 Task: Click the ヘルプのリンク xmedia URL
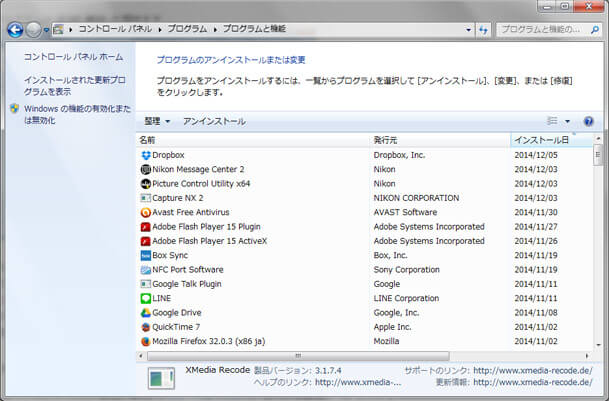(358, 382)
